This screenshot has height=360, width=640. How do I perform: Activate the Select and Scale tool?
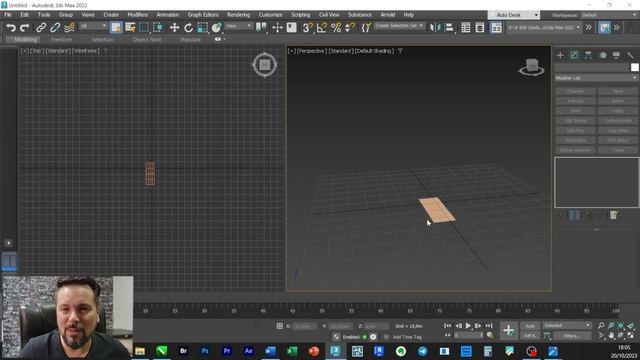click(202, 28)
